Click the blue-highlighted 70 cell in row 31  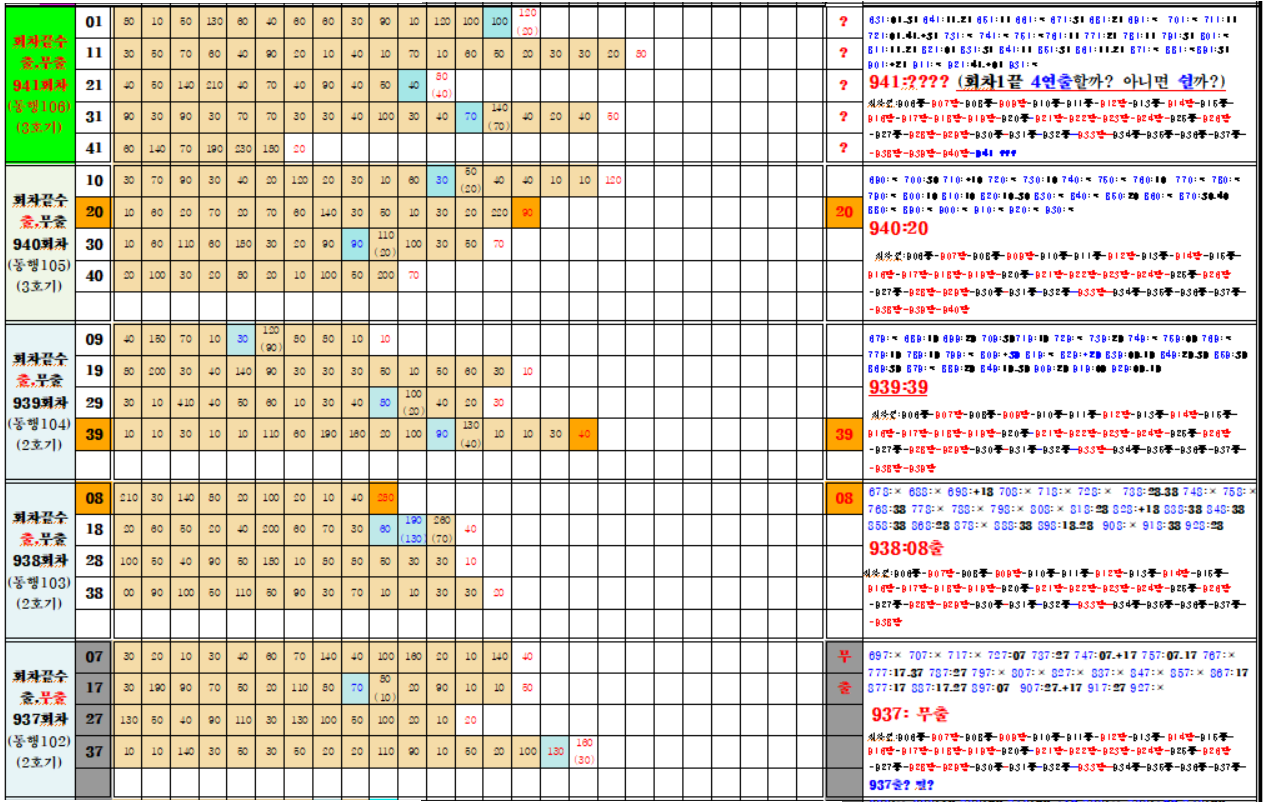tap(470, 117)
